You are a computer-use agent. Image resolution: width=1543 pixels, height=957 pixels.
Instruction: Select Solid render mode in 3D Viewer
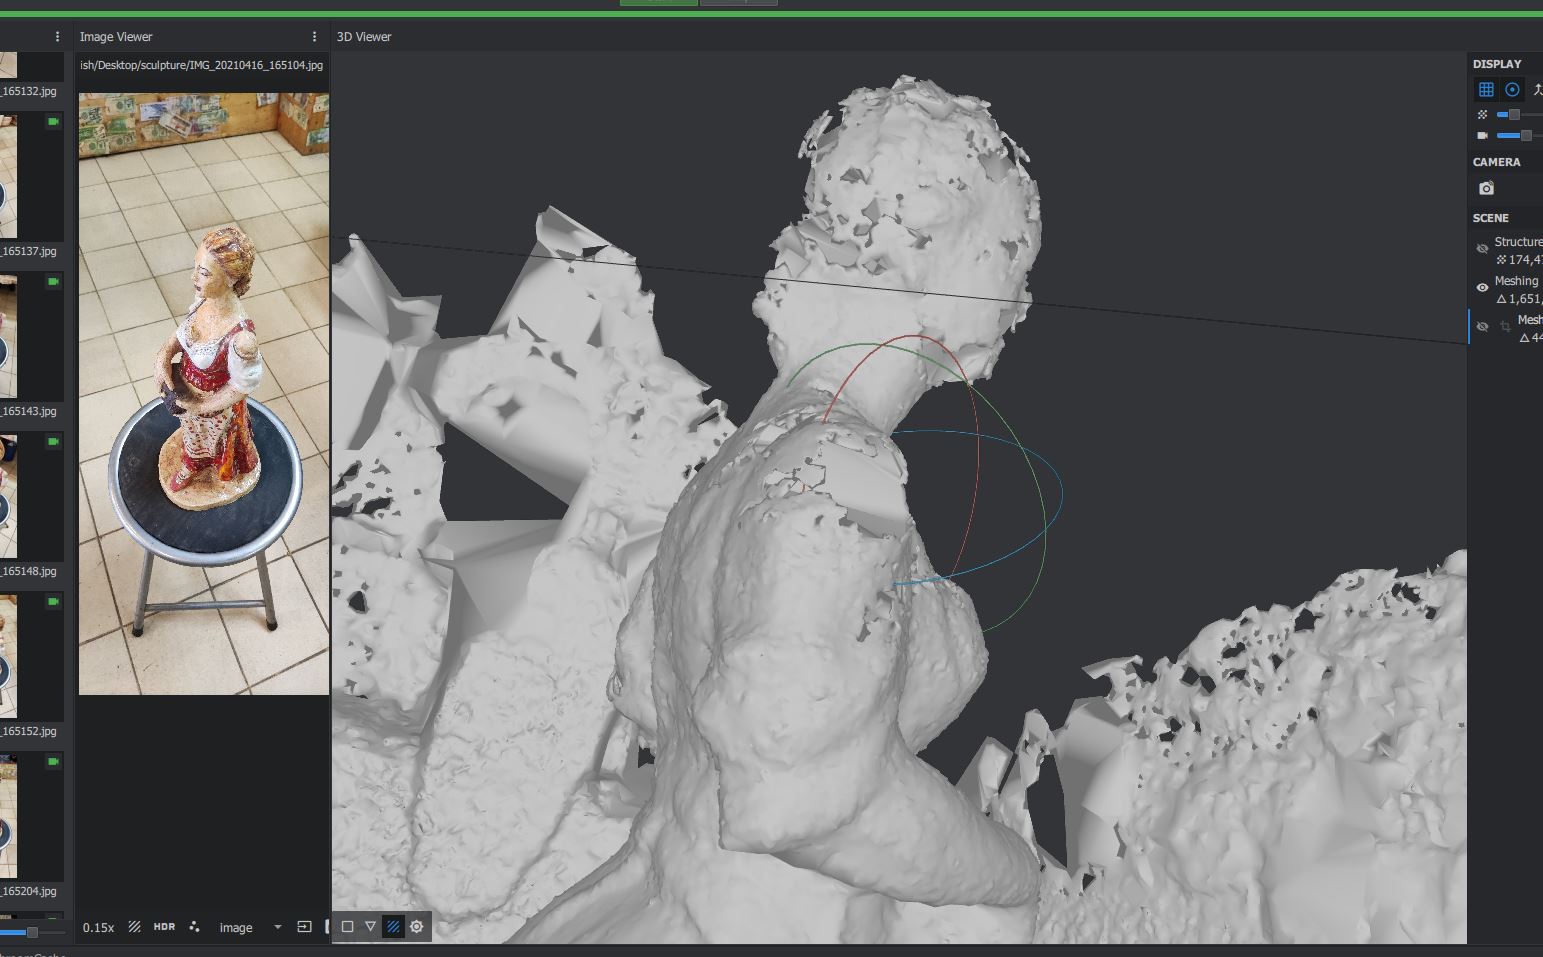[x=347, y=927]
